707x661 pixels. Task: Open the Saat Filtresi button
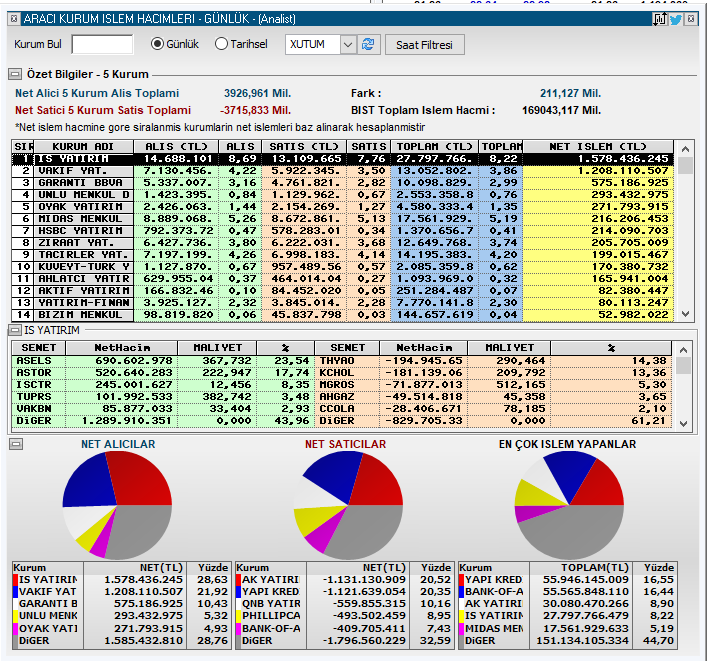(424, 45)
